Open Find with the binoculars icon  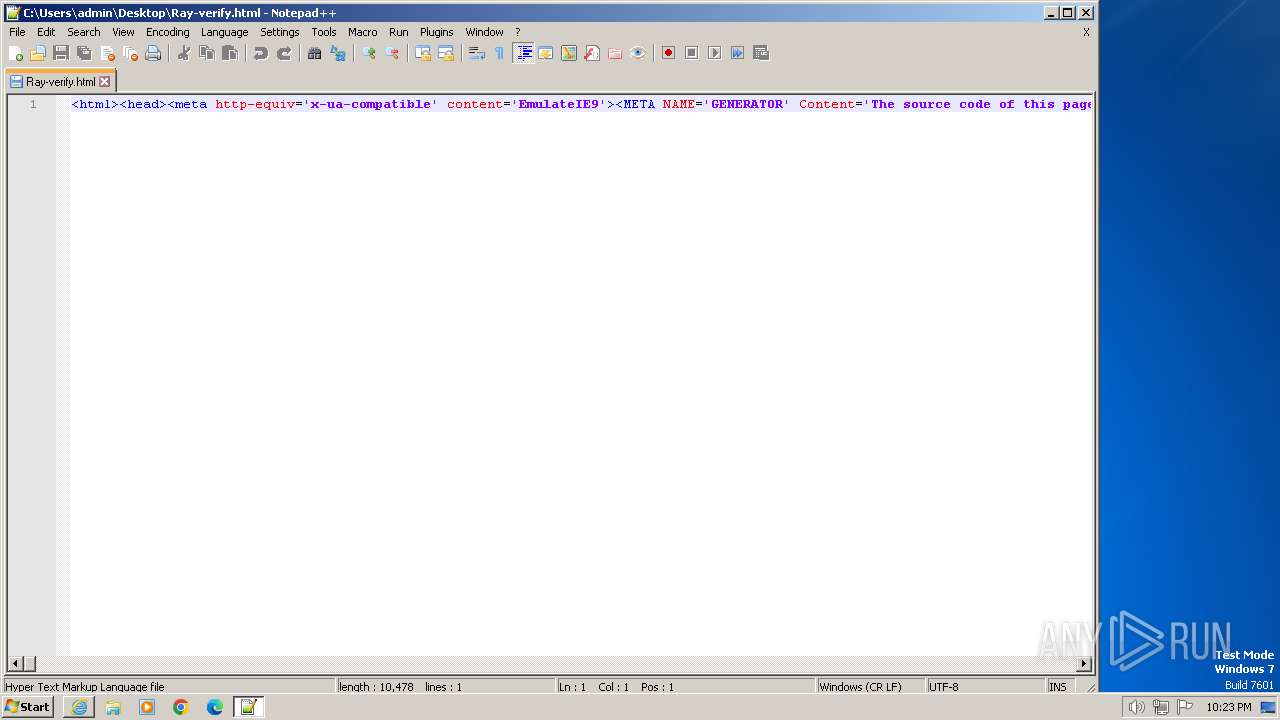[x=315, y=53]
